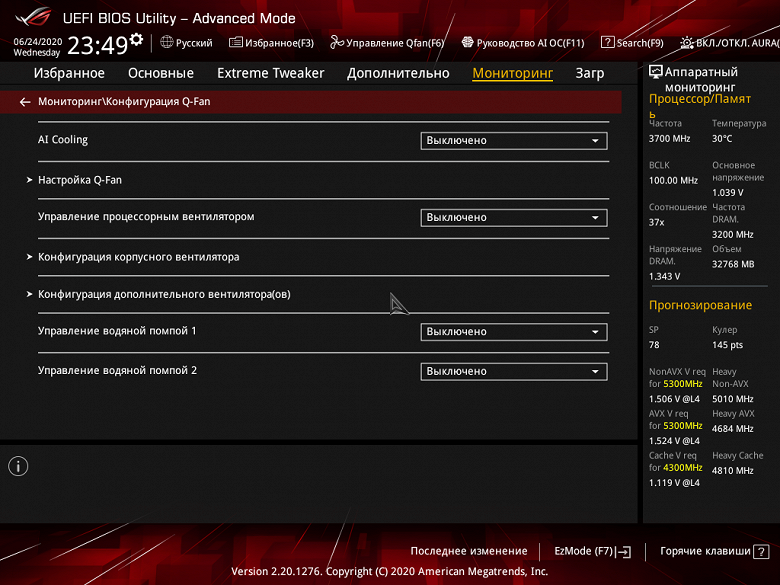
Task: Click the Процессор/Память heading
Action: (x=699, y=105)
